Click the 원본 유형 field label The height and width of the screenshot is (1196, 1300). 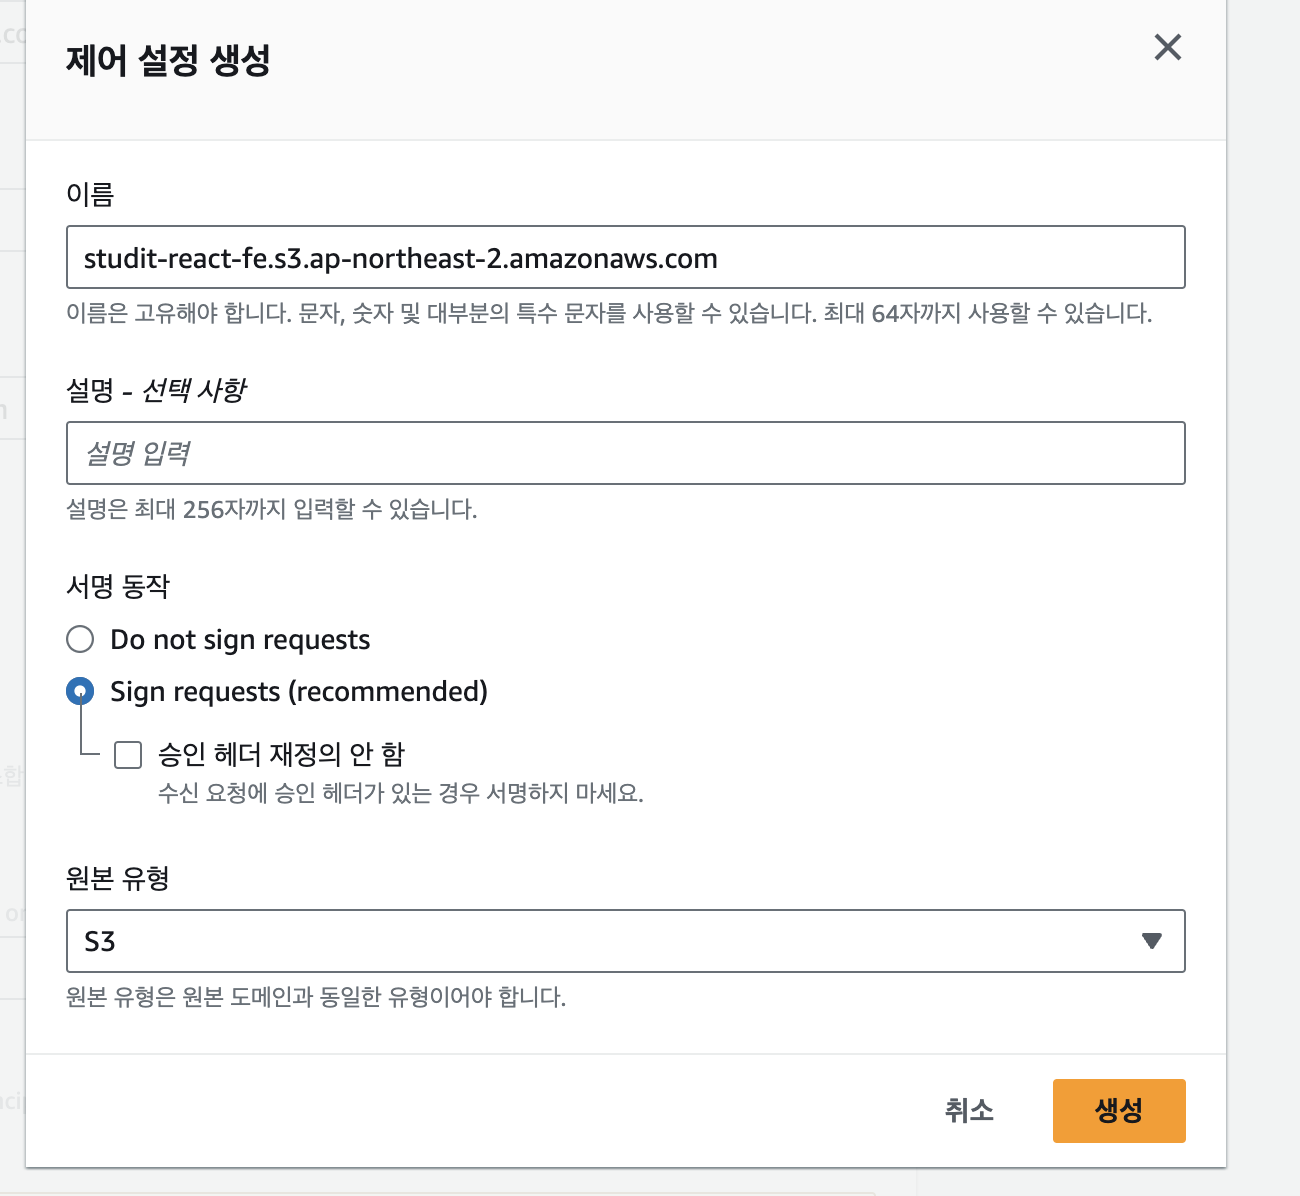click(118, 878)
